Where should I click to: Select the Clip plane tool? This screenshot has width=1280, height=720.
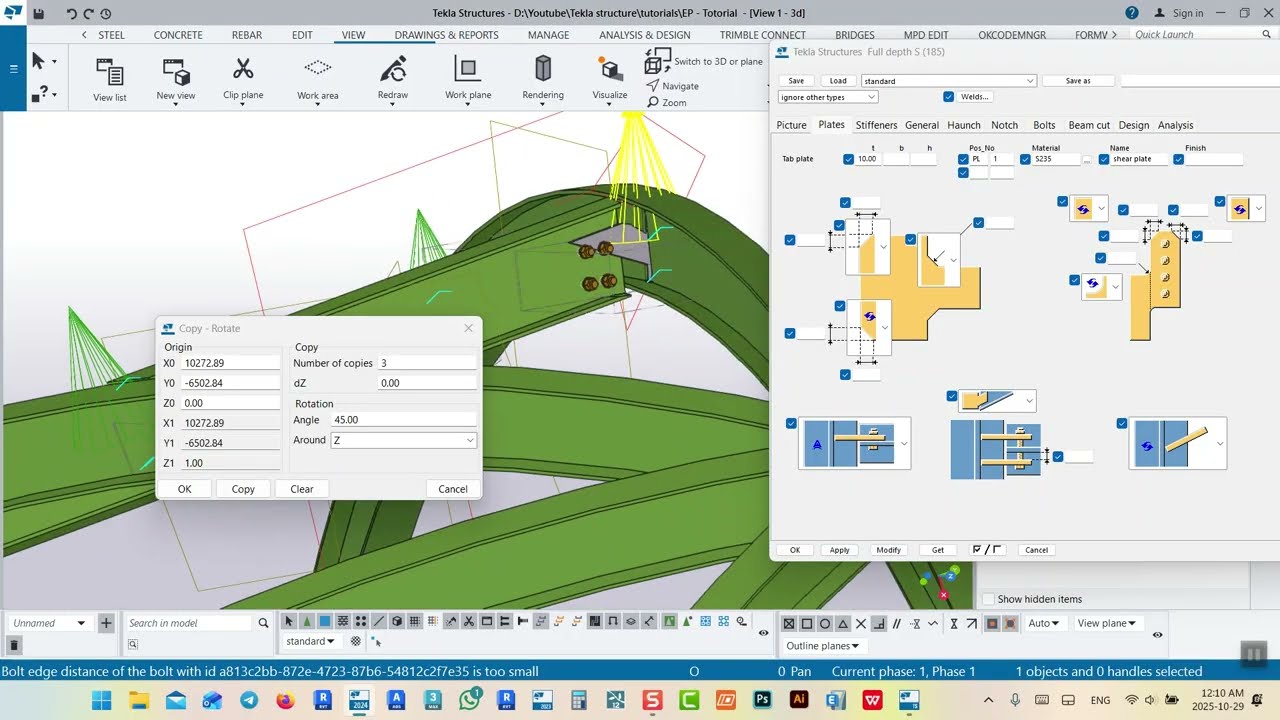243,79
